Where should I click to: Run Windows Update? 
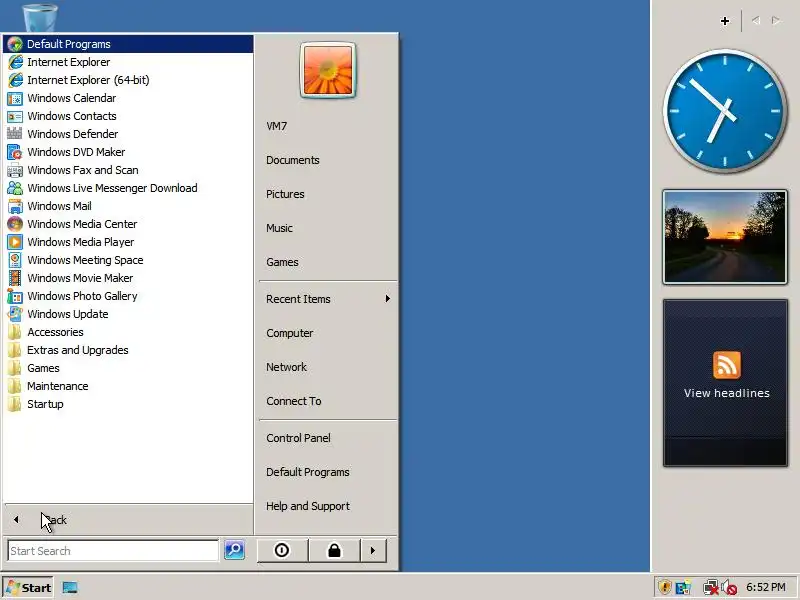pyautogui.click(x=128, y=314)
